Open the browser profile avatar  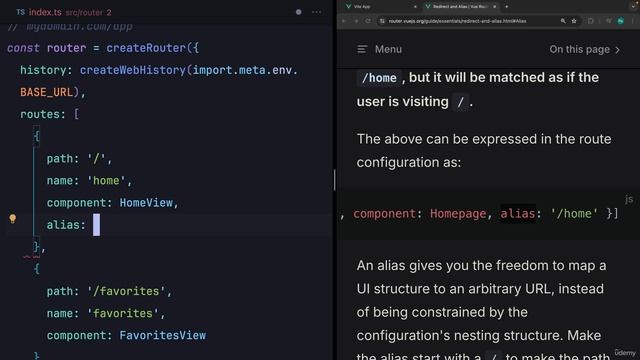tap(620, 21)
